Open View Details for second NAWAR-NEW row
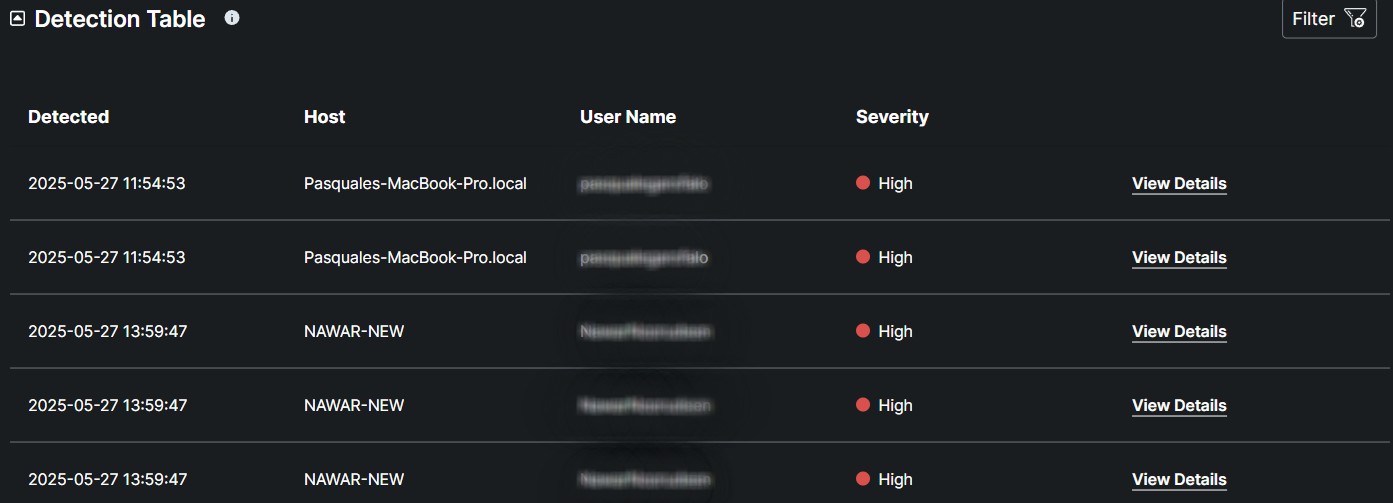This screenshot has height=503, width=1393. (x=1179, y=406)
